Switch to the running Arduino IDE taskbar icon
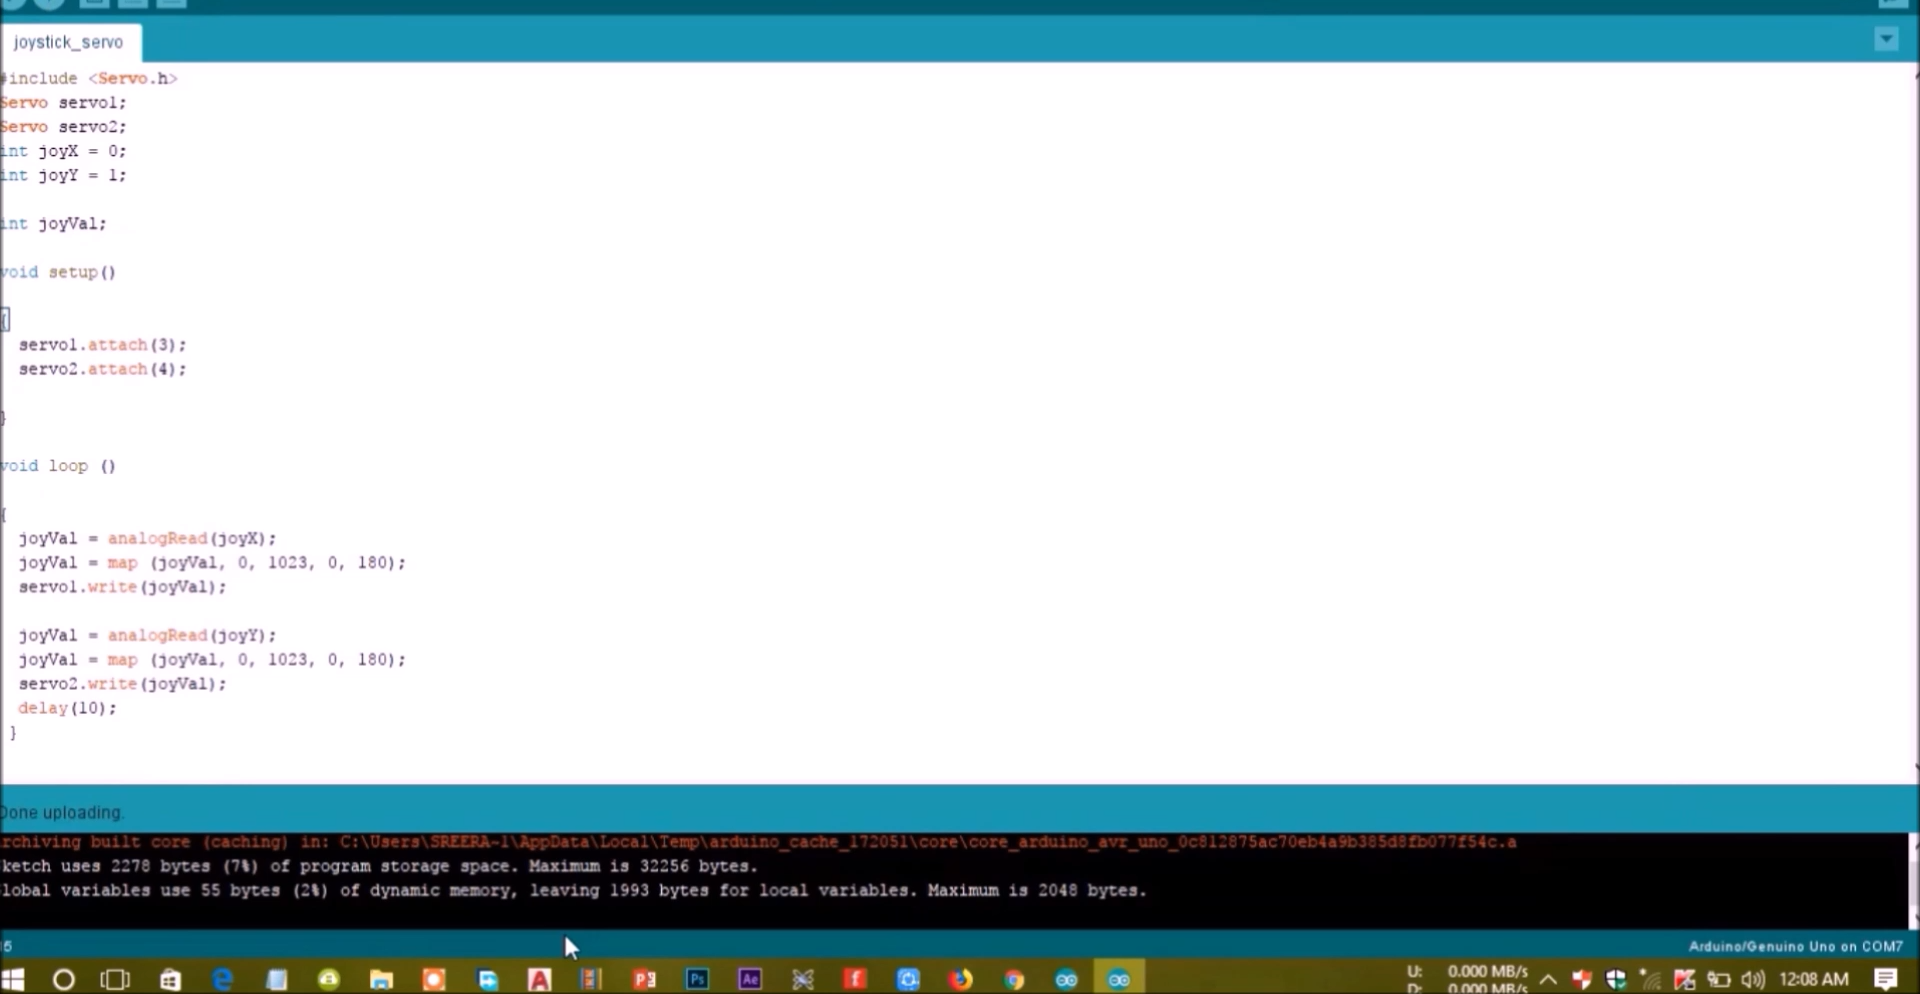The image size is (1920, 994). (x=1118, y=979)
